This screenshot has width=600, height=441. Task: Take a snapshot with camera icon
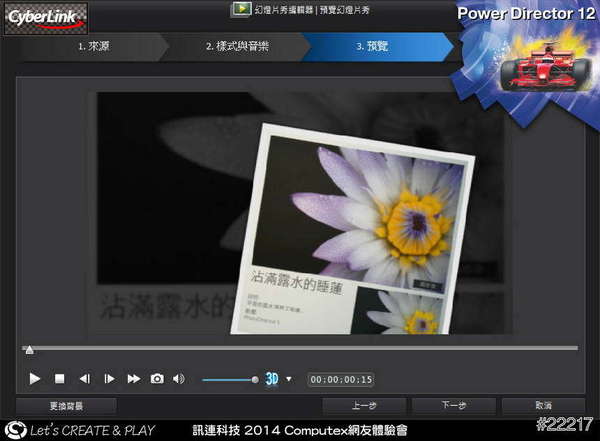point(157,379)
